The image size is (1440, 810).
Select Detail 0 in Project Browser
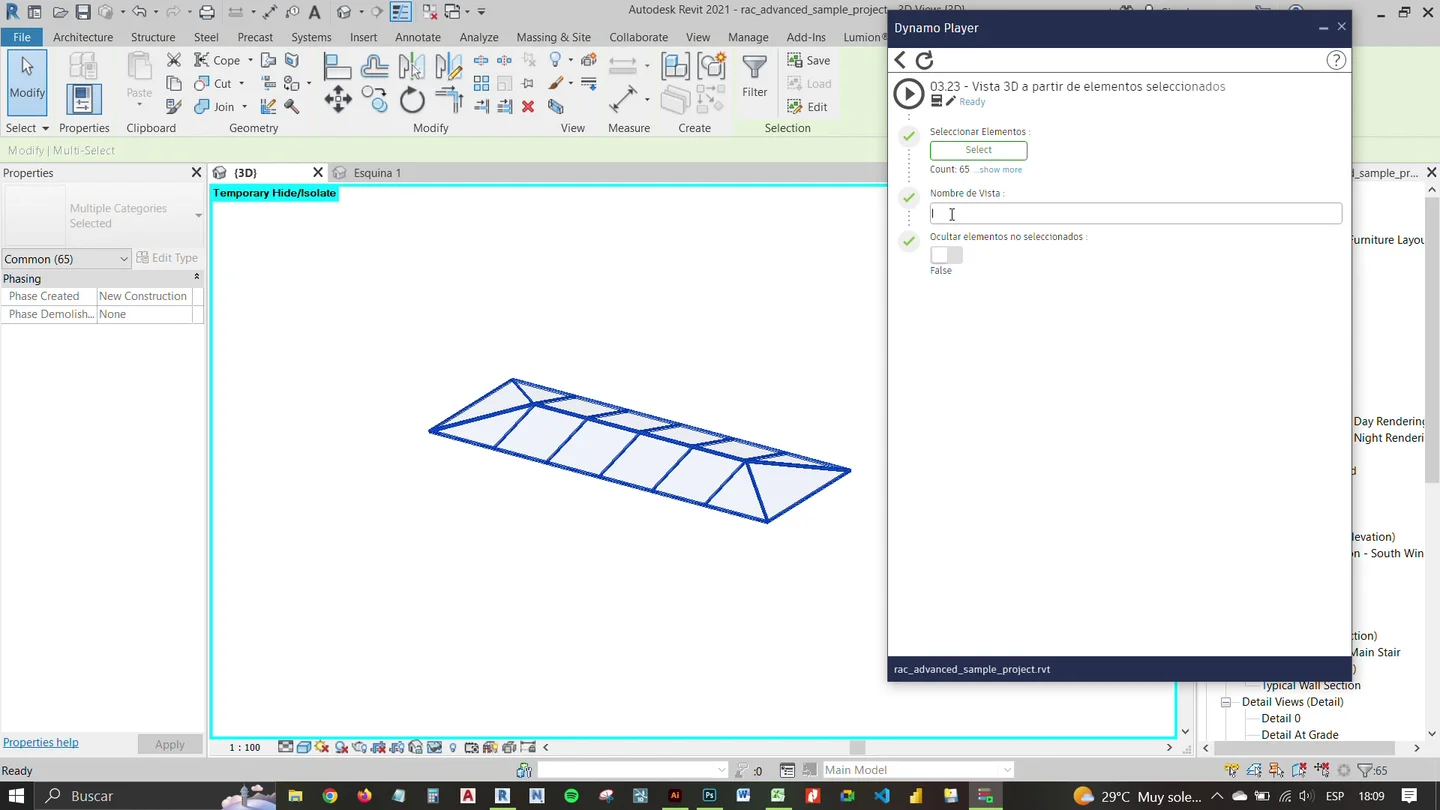[1281, 718]
